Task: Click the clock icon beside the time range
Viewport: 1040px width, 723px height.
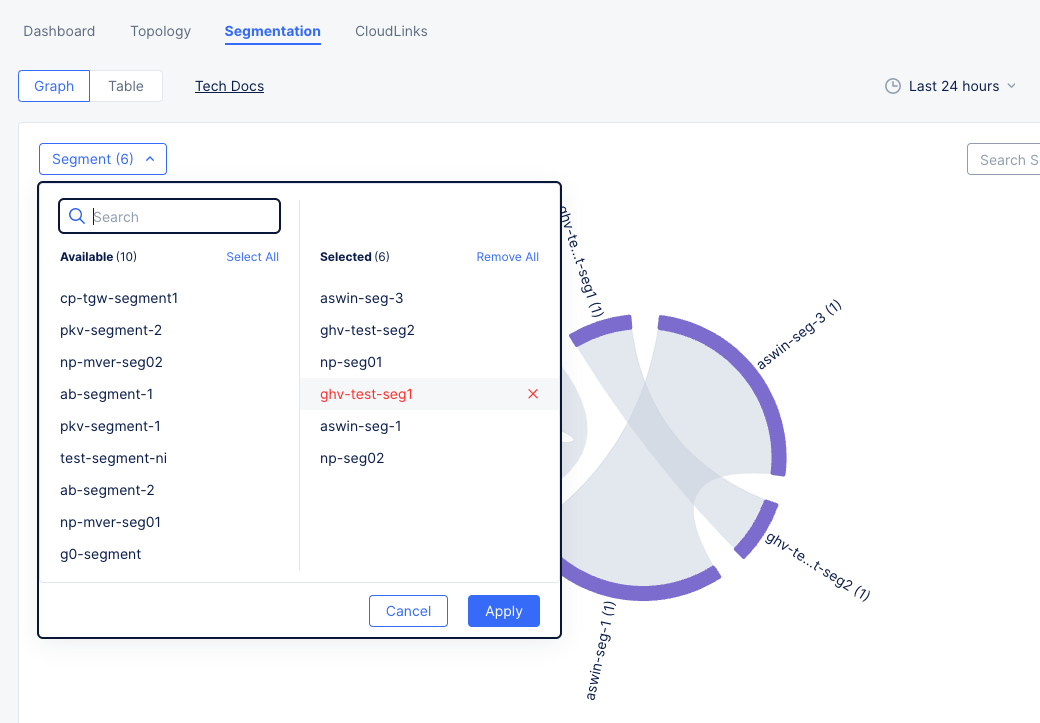Action: [891, 86]
